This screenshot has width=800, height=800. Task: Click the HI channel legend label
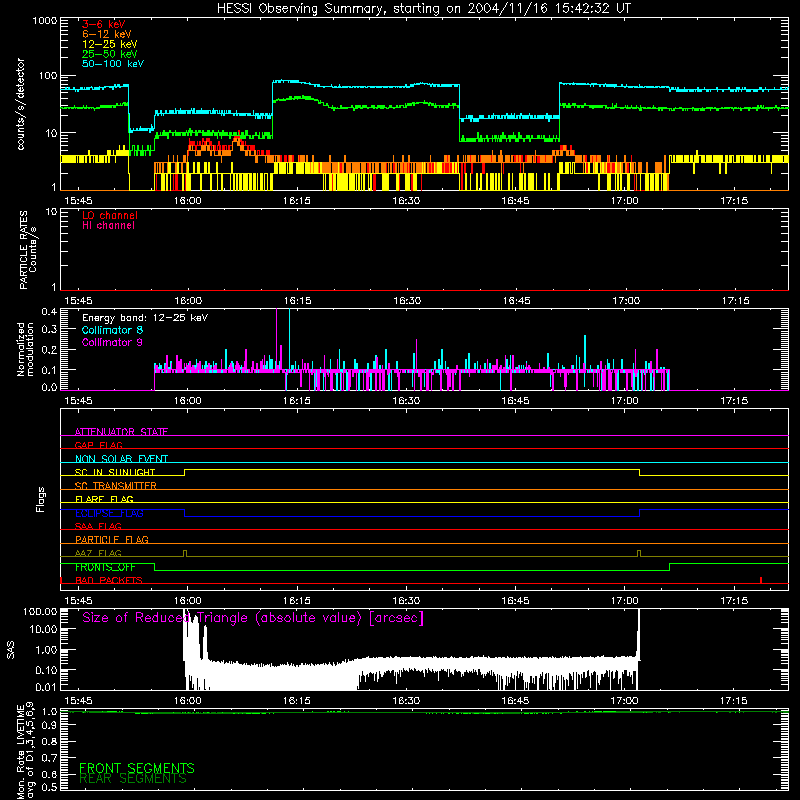(x=108, y=225)
